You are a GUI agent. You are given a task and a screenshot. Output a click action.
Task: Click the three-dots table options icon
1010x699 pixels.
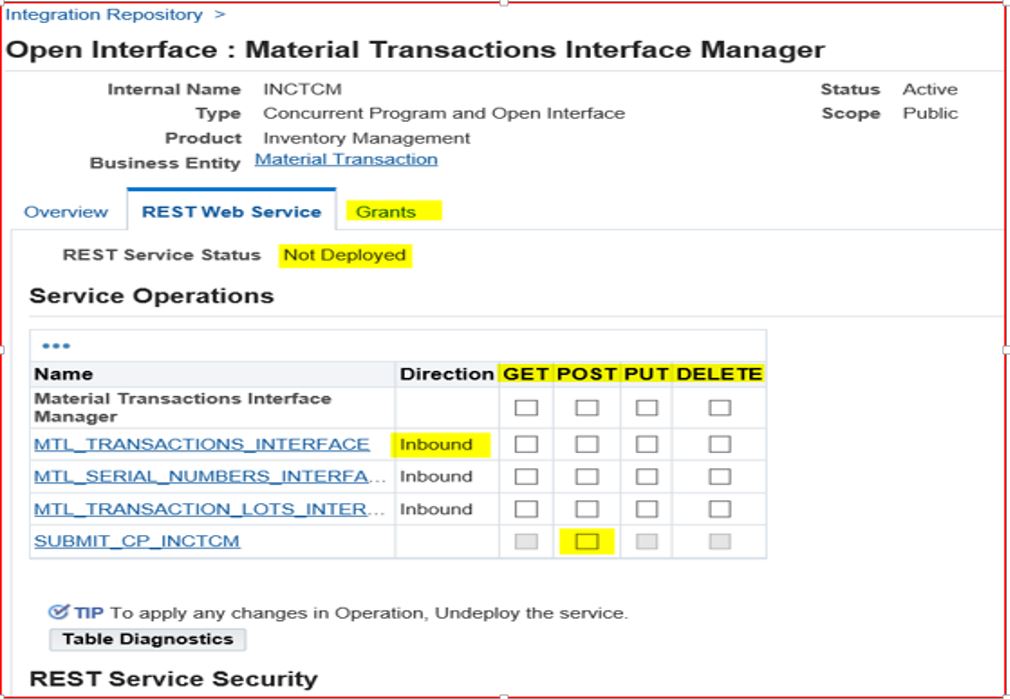click(56, 346)
